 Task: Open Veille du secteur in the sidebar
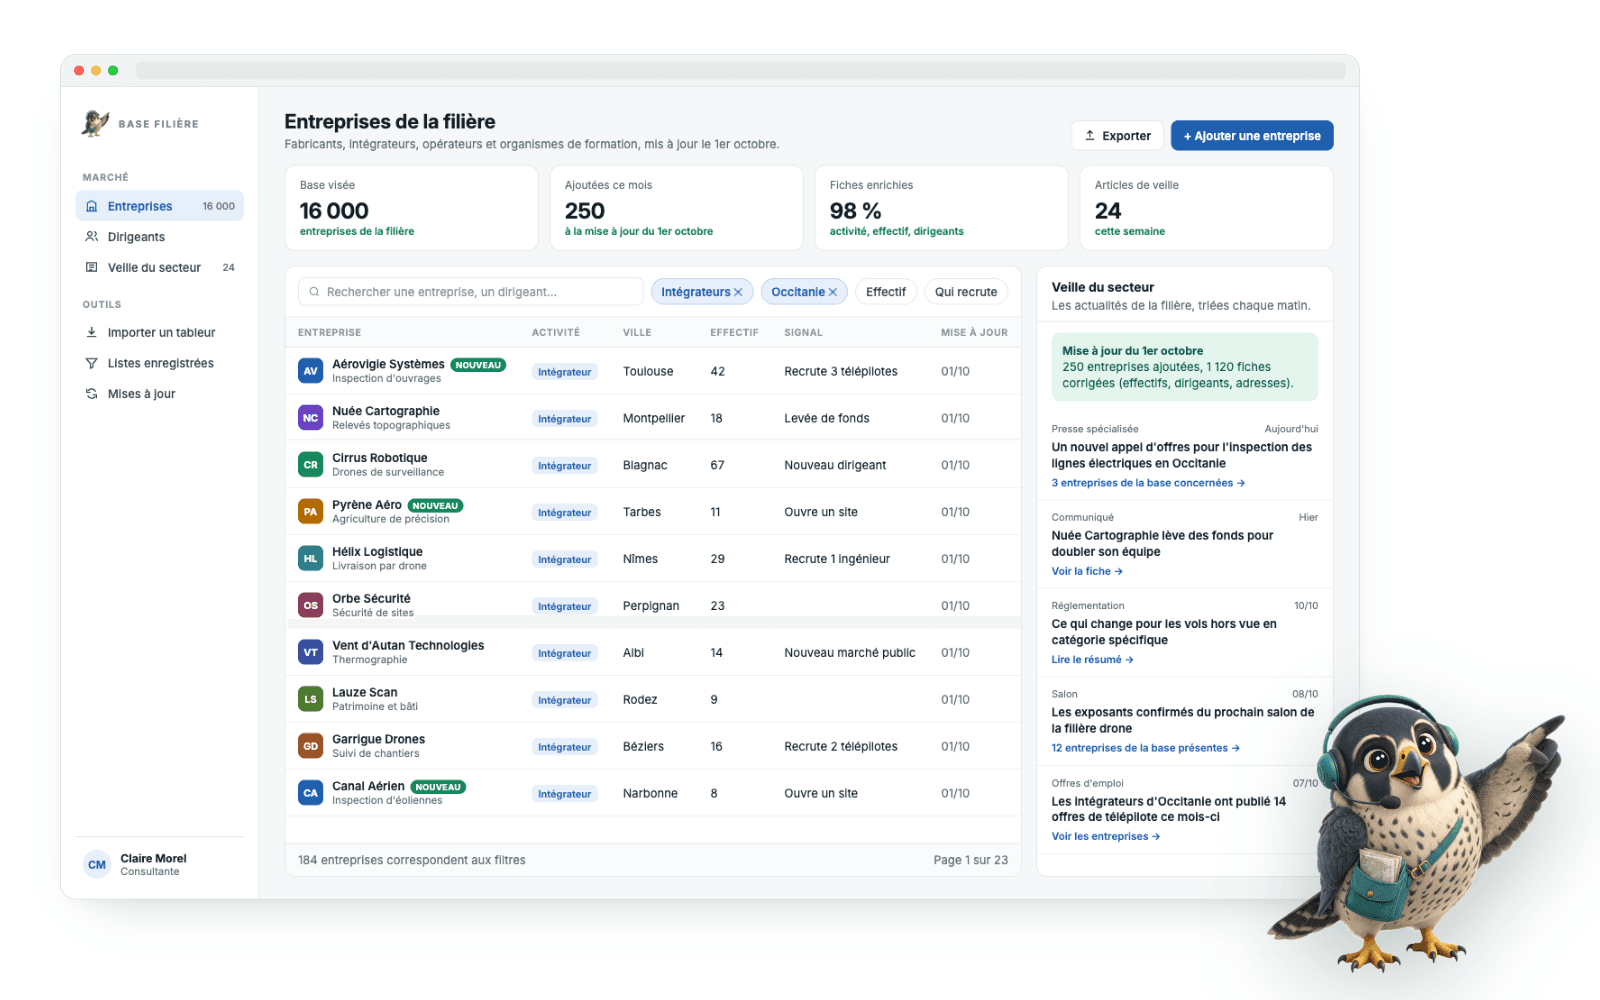tap(160, 267)
